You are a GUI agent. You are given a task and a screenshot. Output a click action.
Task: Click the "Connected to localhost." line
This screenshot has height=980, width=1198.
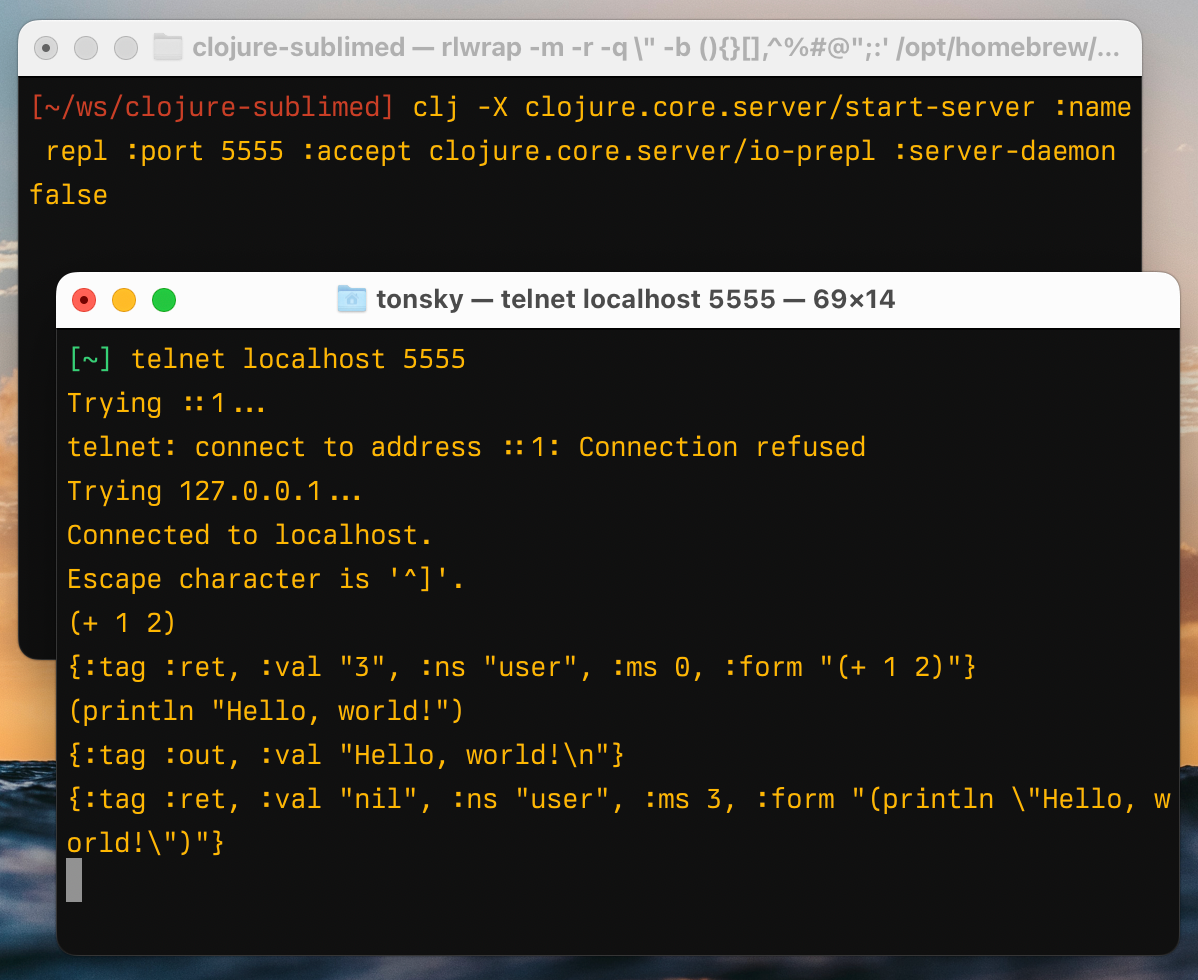coord(249,535)
